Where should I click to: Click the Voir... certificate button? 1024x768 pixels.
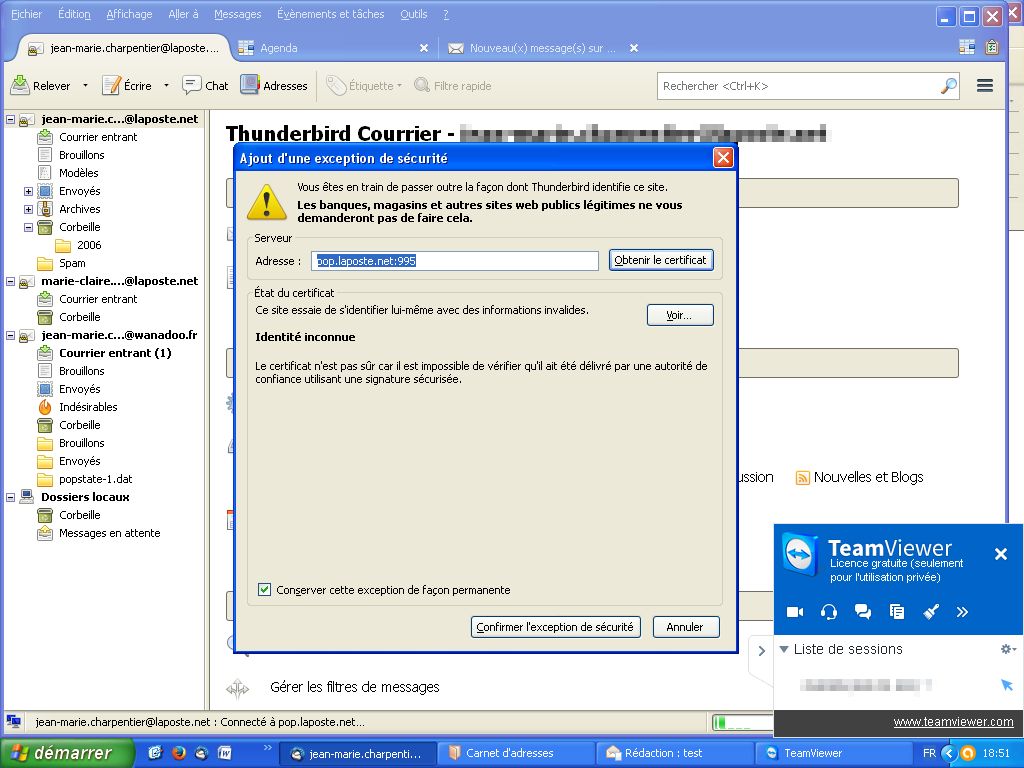(679, 315)
